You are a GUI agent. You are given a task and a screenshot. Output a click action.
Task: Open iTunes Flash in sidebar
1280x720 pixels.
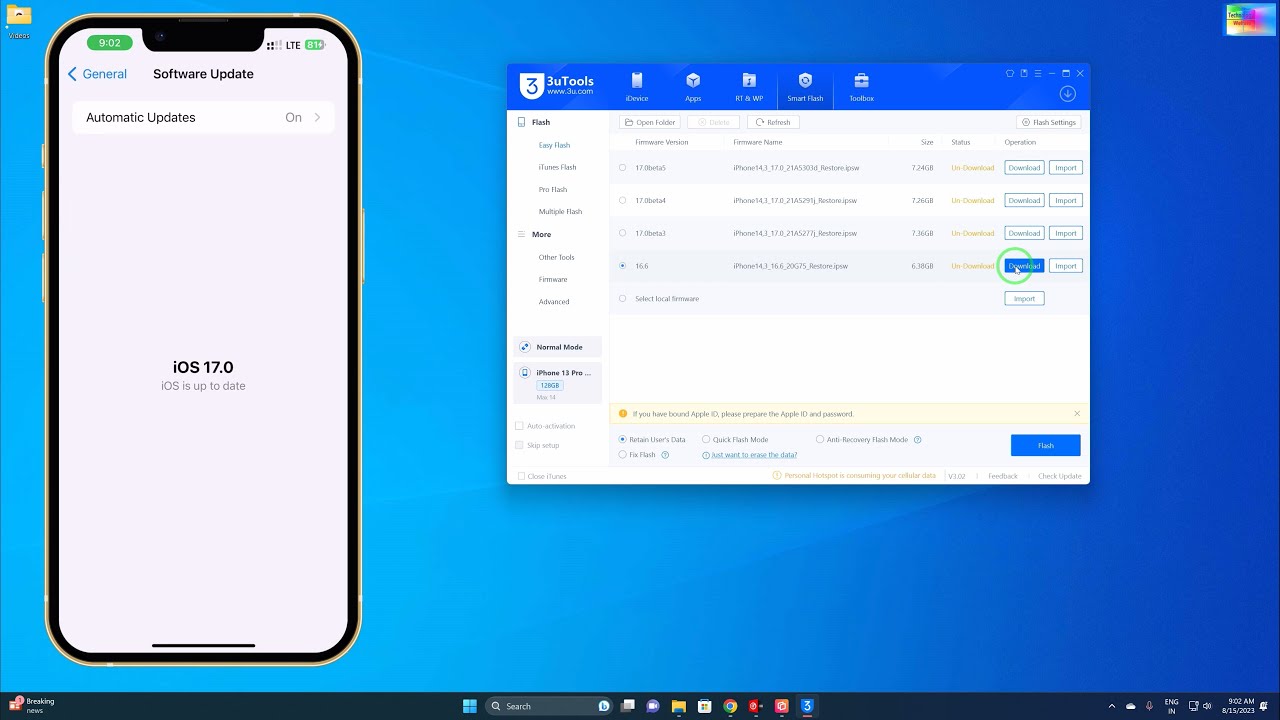point(557,167)
